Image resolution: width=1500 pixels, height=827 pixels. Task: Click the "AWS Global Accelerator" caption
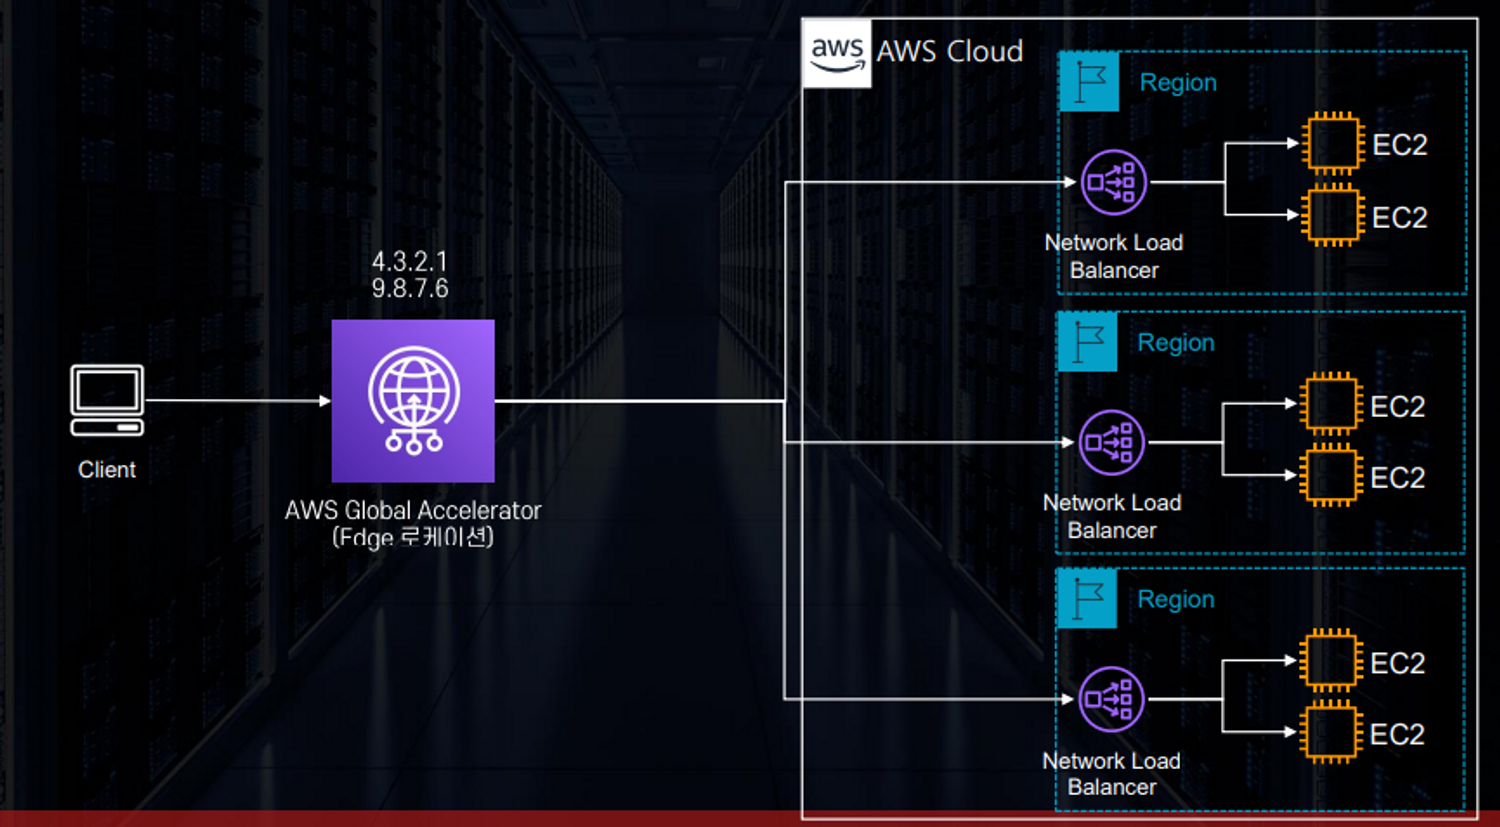[413, 510]
